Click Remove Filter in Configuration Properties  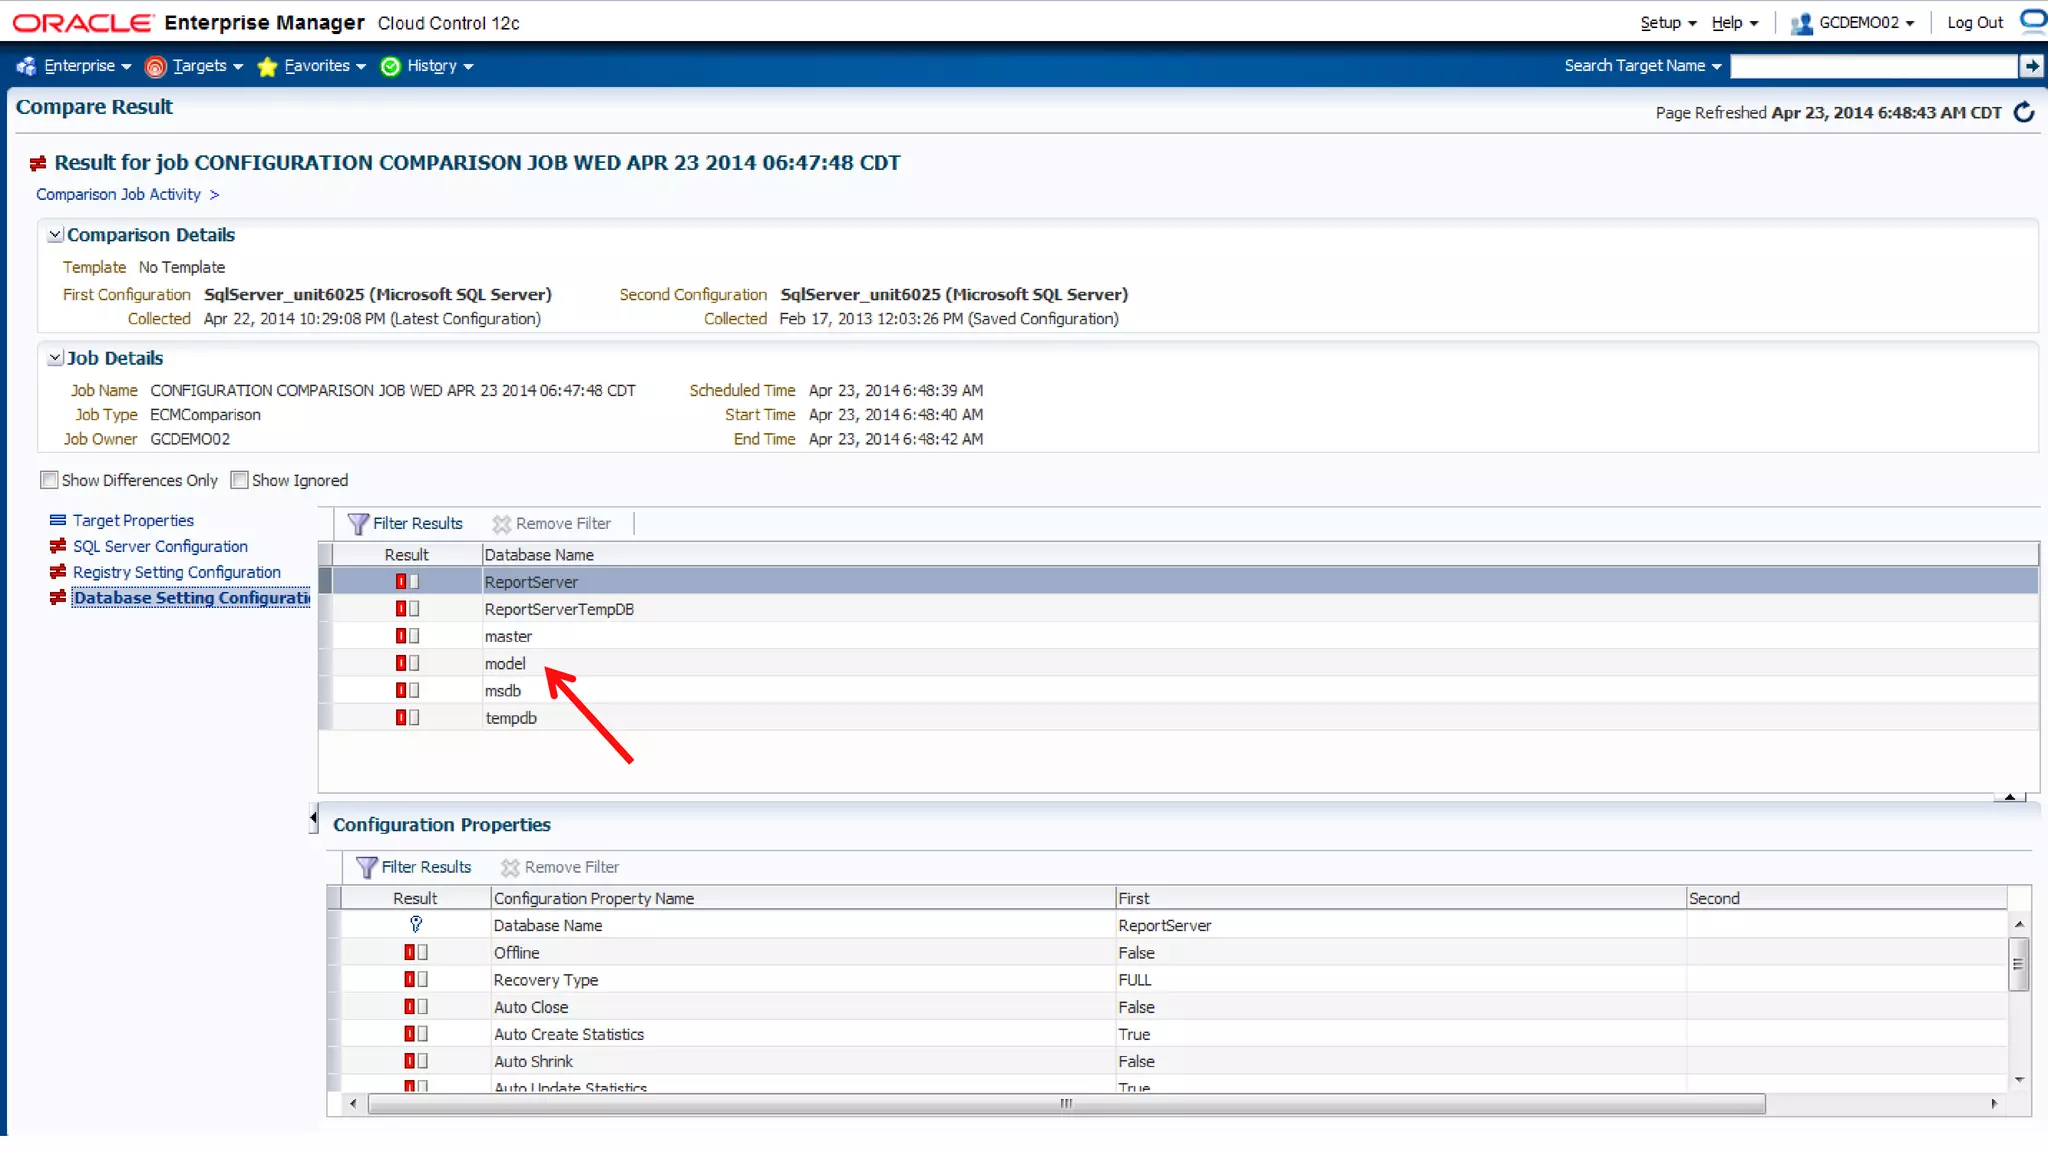pos(561,868)
